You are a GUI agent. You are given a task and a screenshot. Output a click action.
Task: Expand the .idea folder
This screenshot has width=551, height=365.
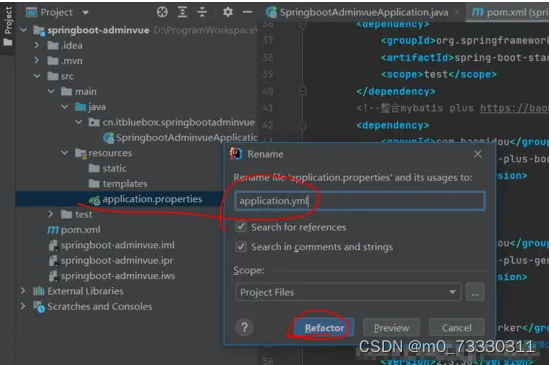[37, 45]
